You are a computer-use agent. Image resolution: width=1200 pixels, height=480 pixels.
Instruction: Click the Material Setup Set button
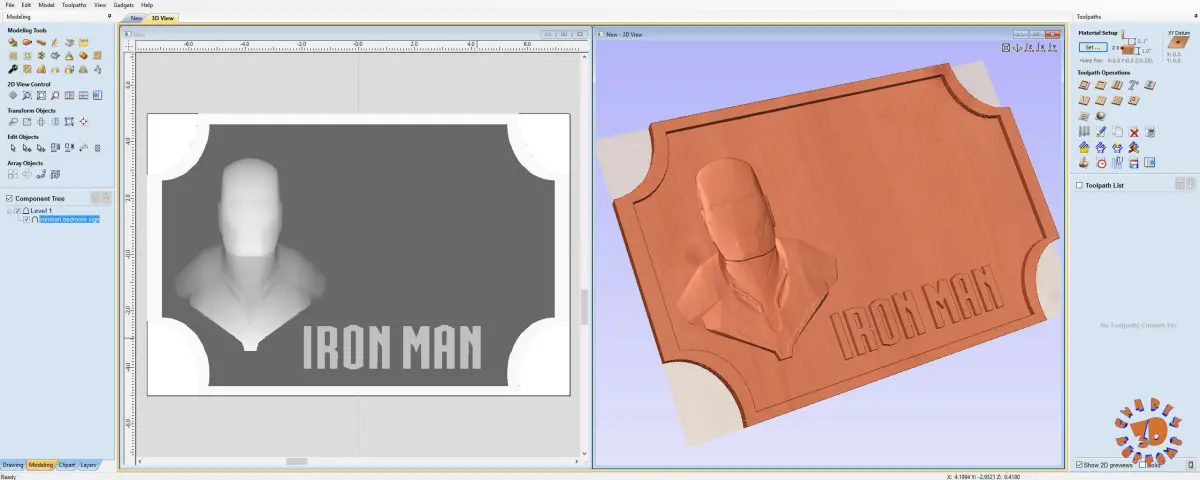(1091, 47)
